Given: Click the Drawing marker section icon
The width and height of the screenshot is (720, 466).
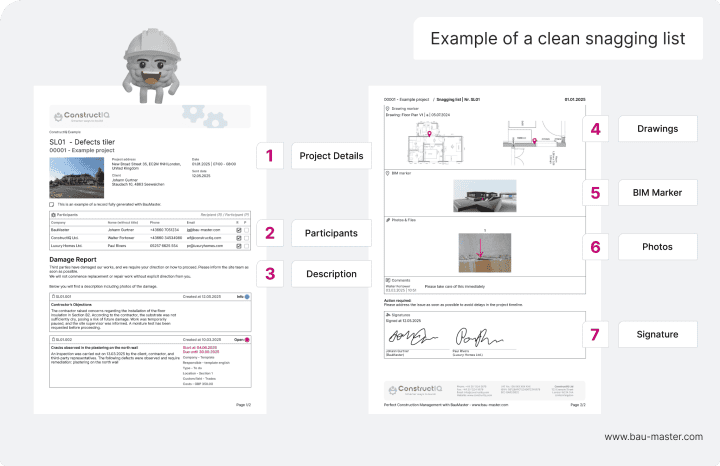Looking at the screenshot, I should 387,108.
